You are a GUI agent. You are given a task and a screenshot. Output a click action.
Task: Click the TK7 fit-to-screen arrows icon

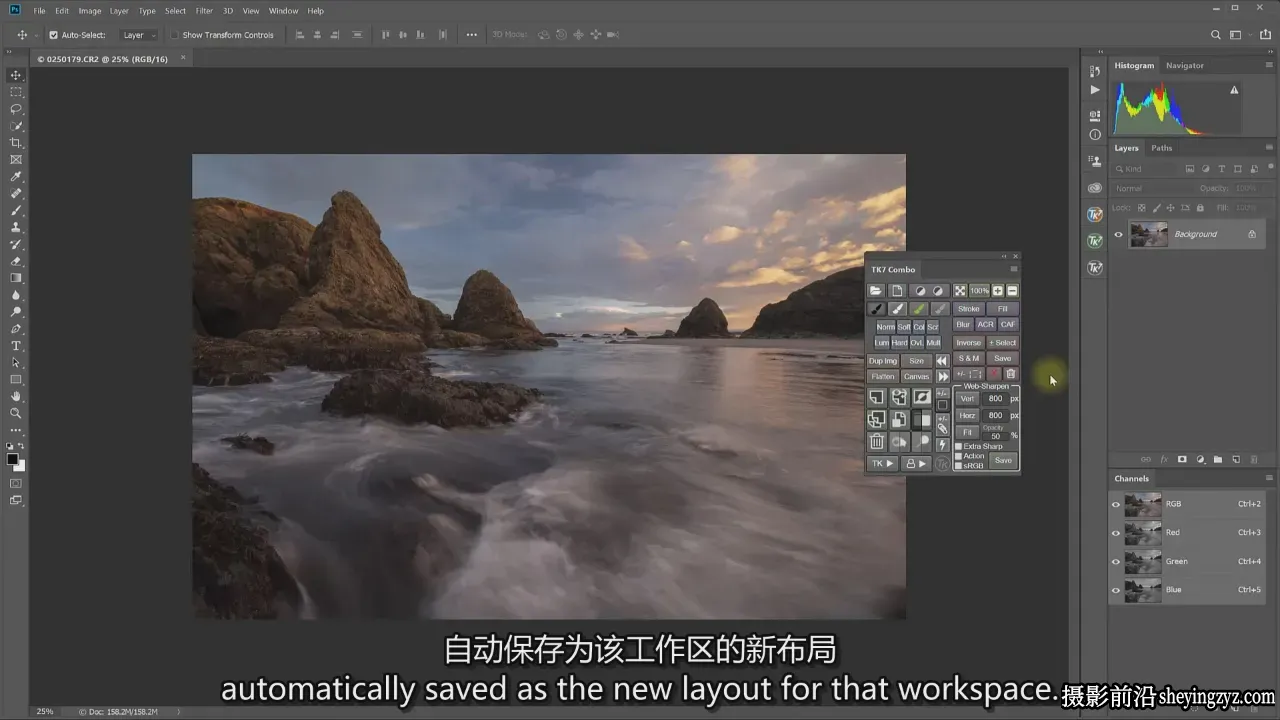(960, 291)
